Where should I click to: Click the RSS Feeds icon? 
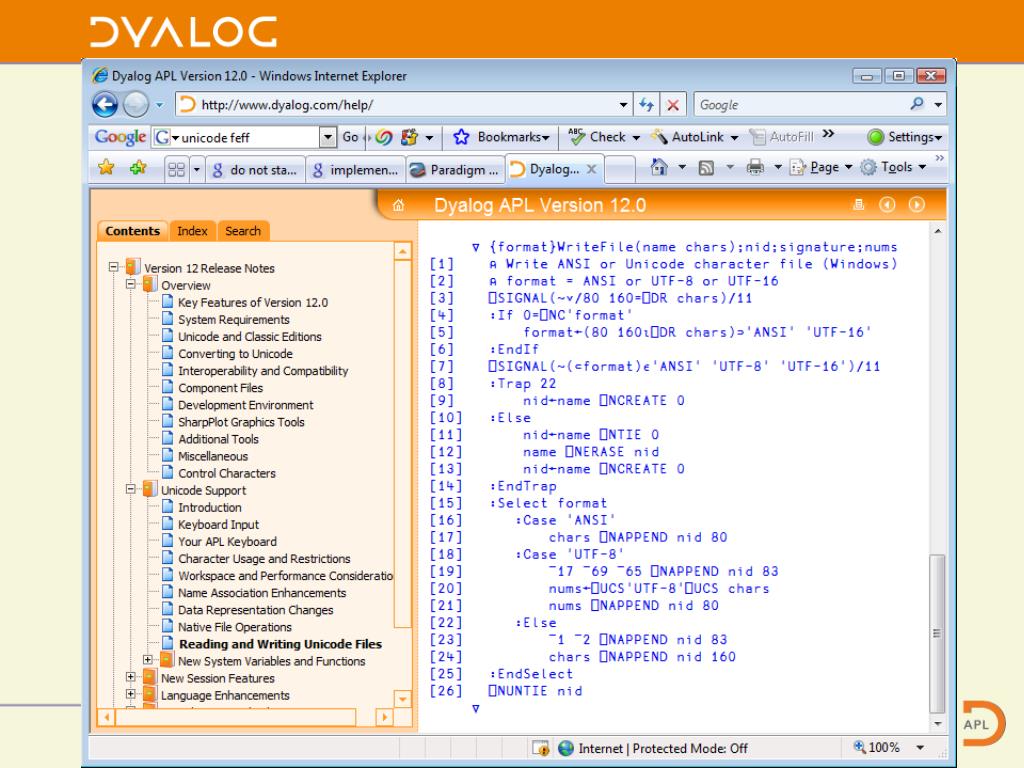[x=706, y=168]
